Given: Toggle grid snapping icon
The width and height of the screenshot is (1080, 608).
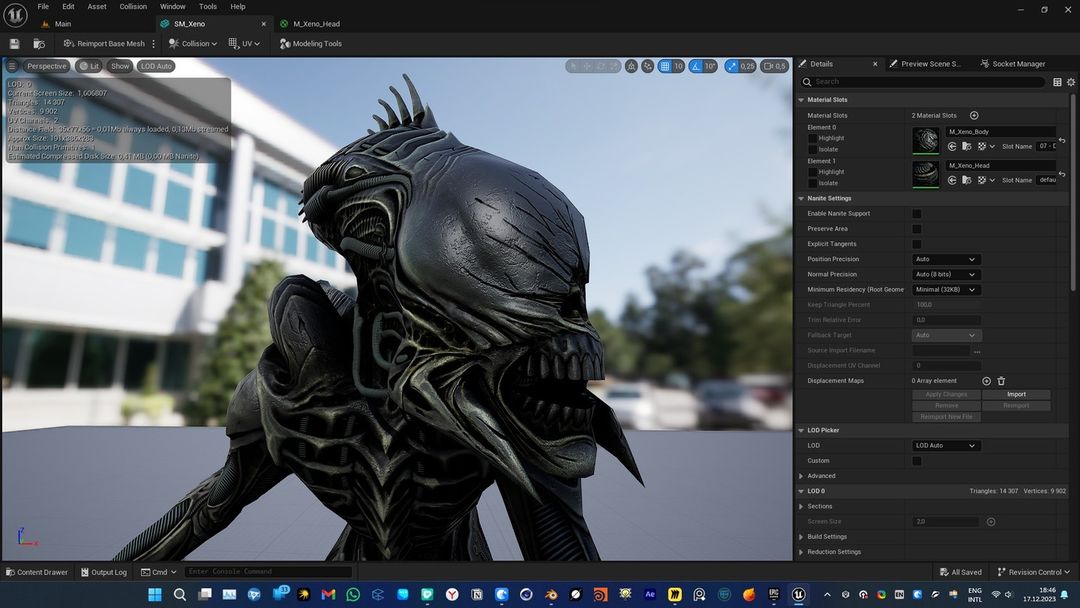Looking at the screenshot, I should coord(665,66).
